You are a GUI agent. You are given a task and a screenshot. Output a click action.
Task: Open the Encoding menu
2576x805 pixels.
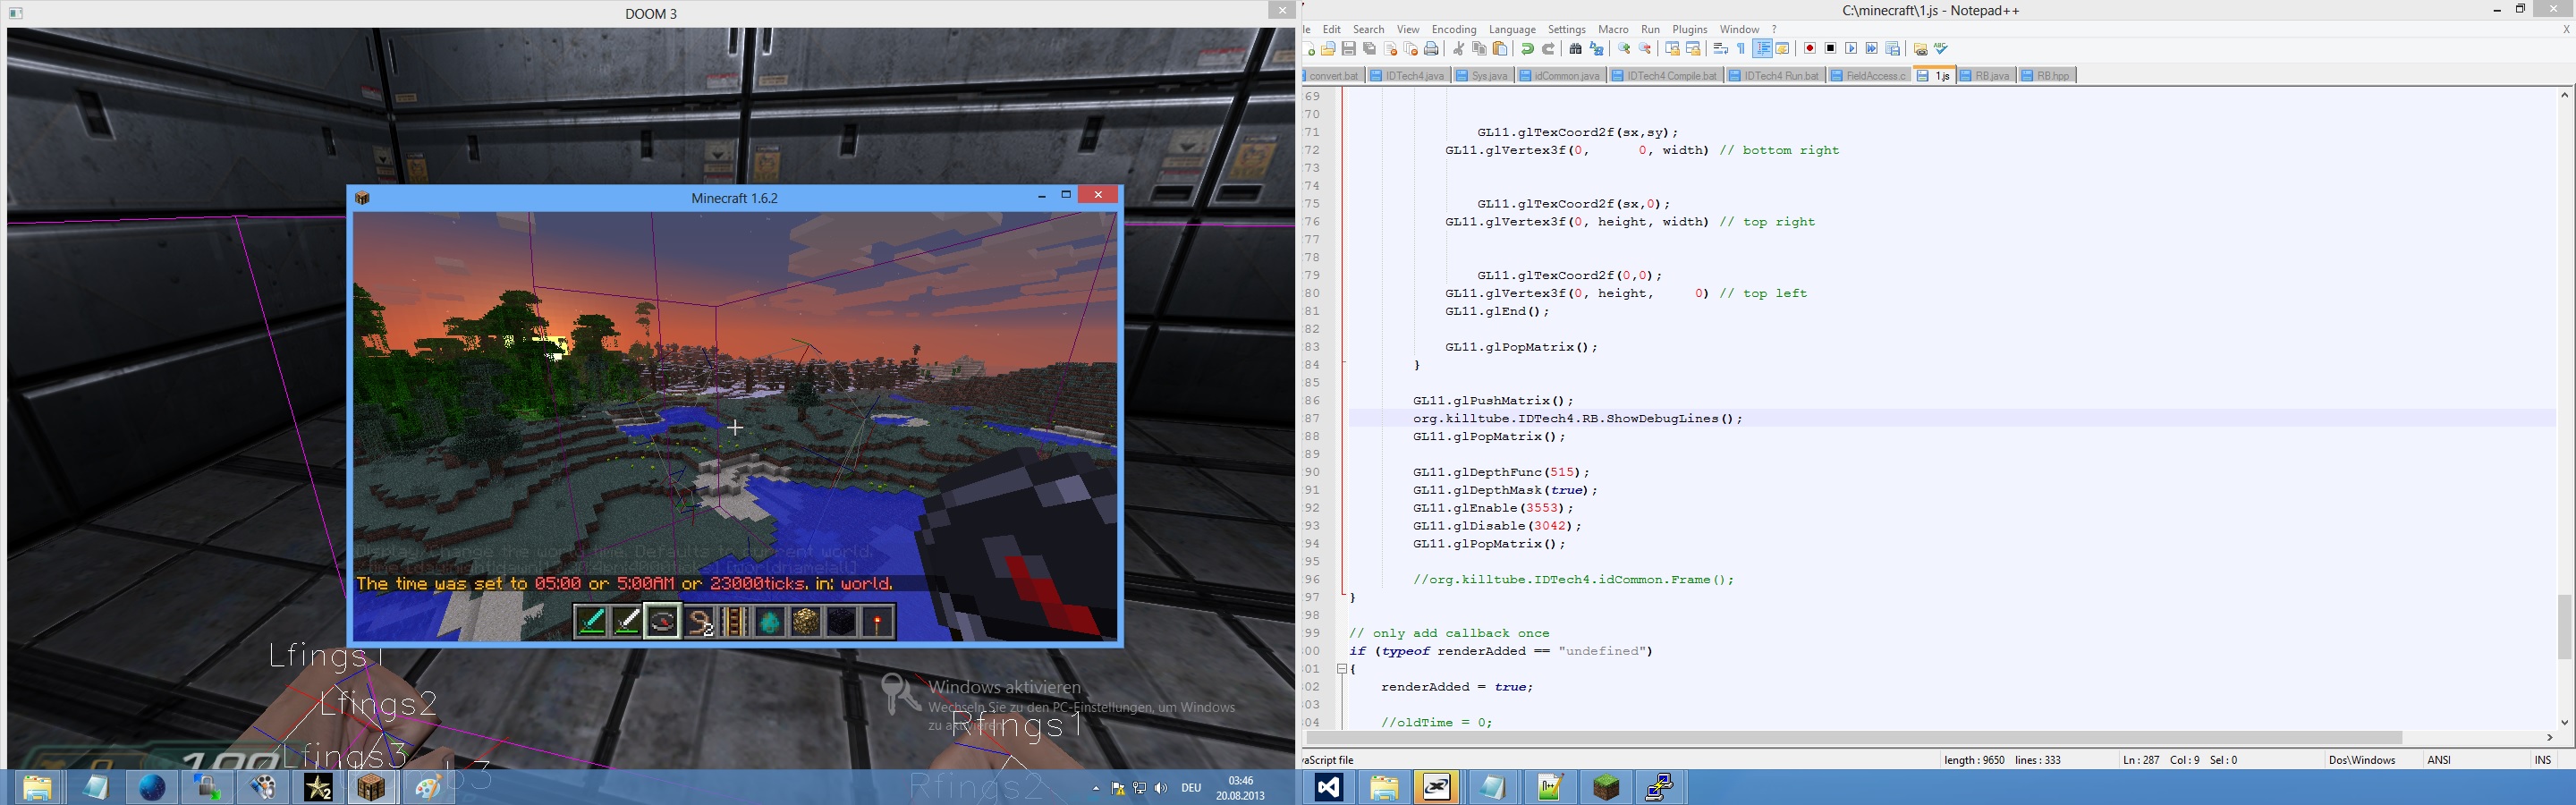(x=1454, y=29)
